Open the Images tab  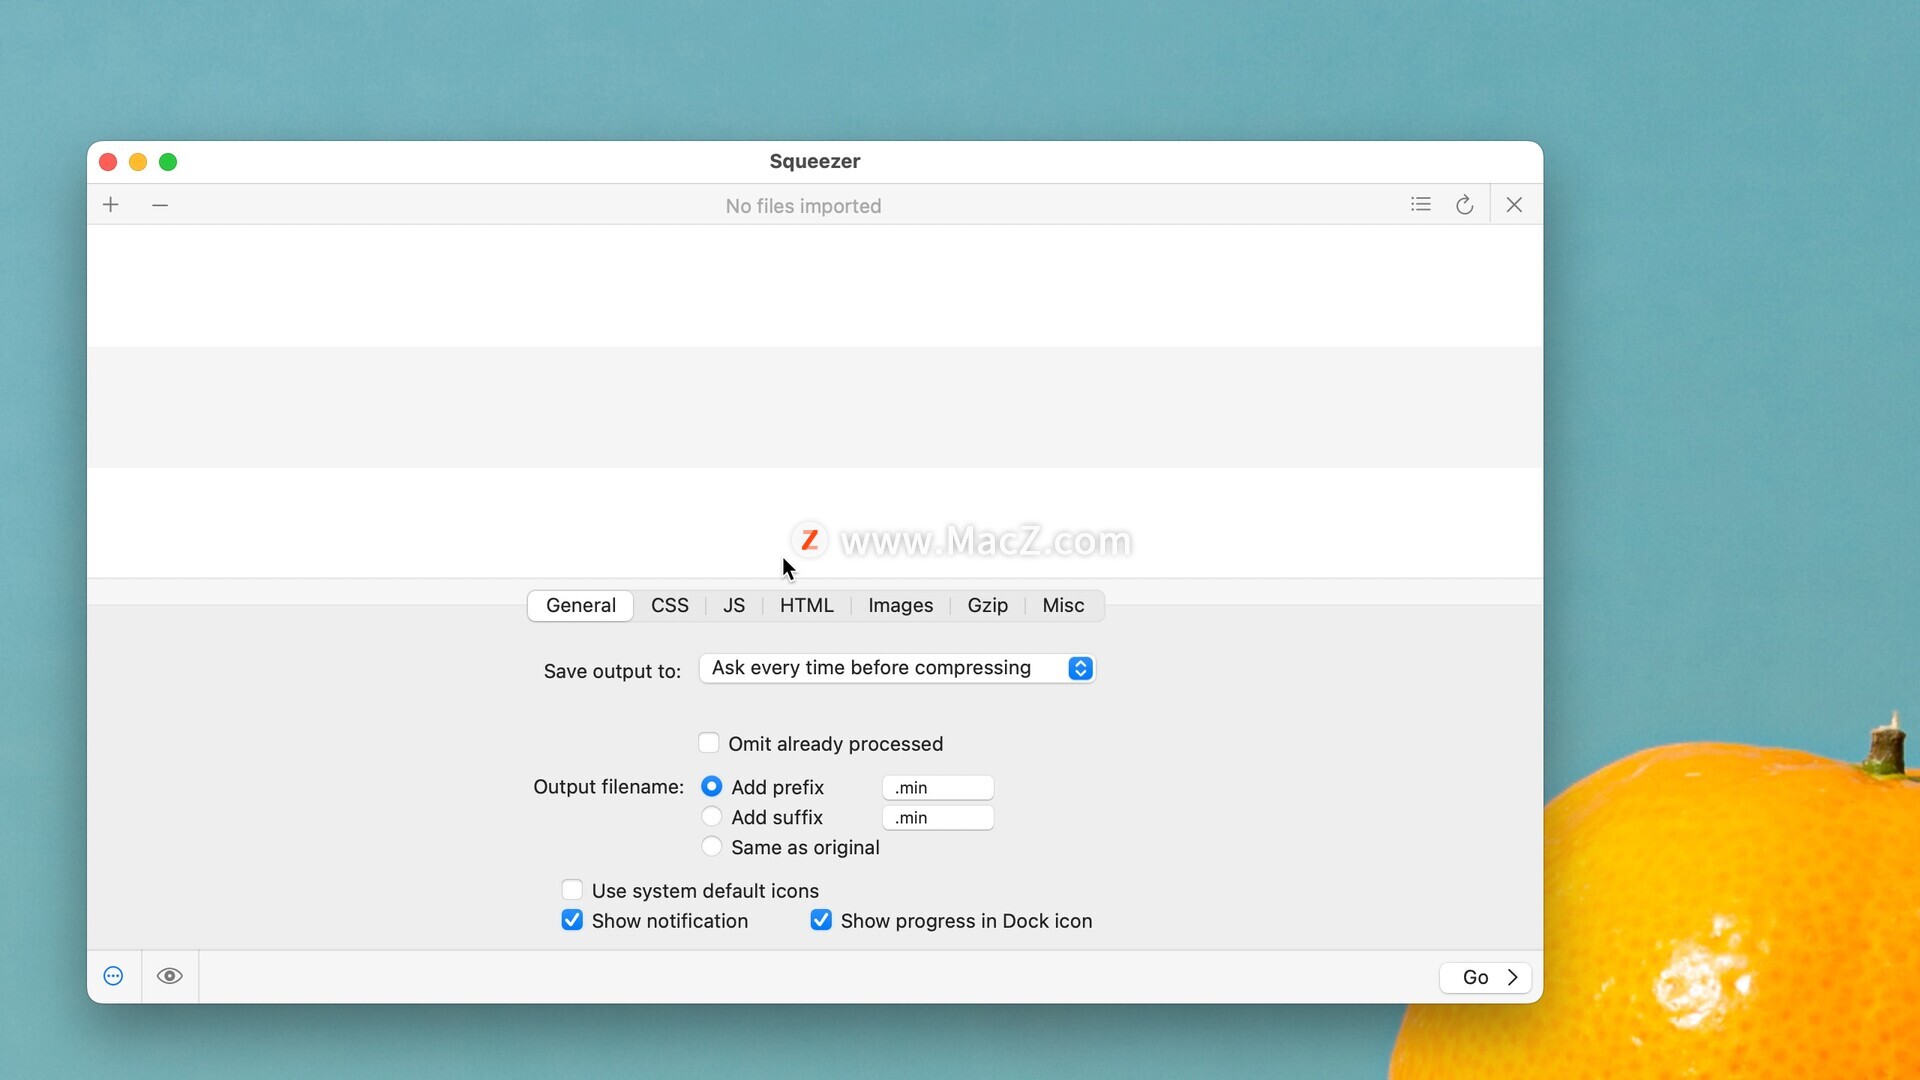pos(901,605)
